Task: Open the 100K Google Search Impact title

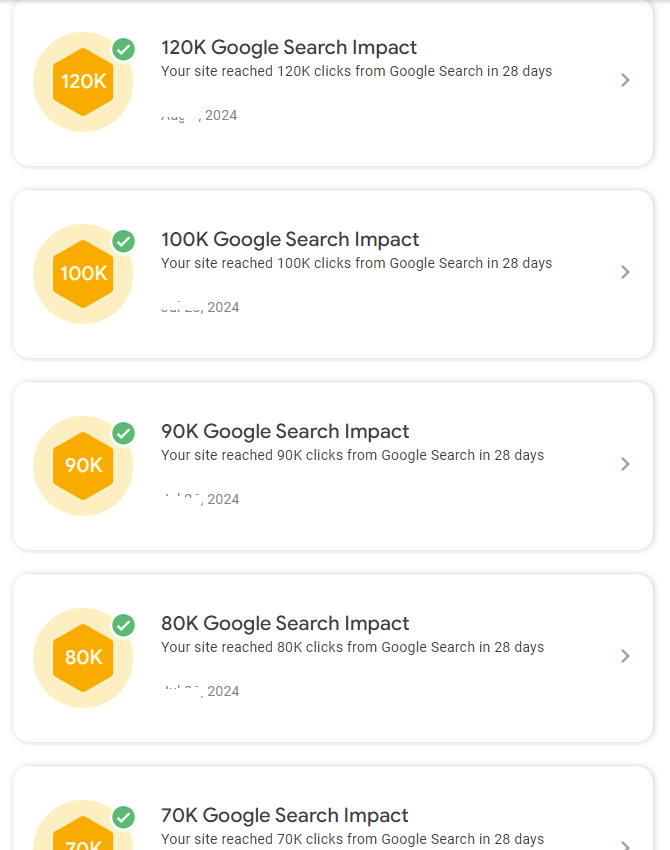Action: [x=290, y=239]
